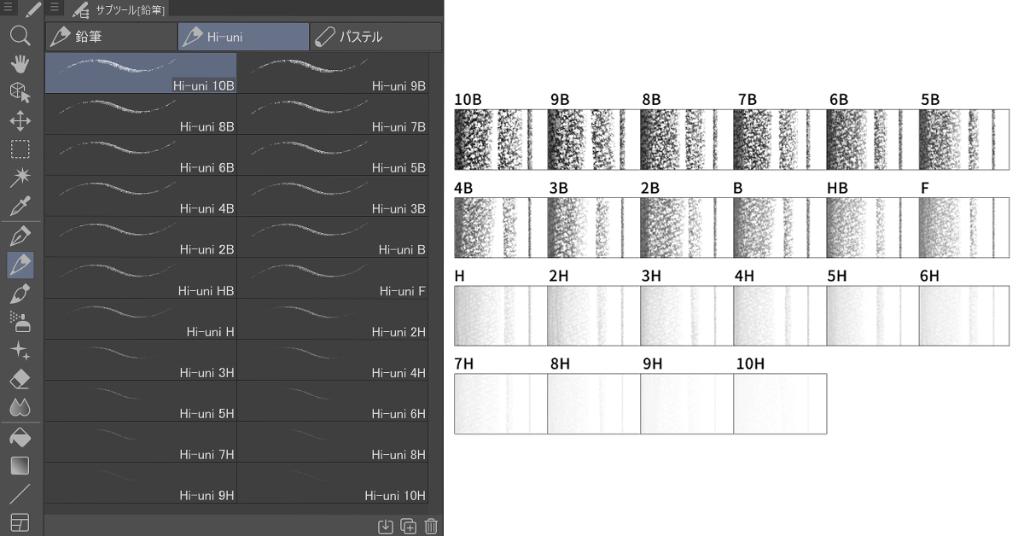Select Hi-uni 2B sub tool
The width and height of the screenshot is (1024, 536).
pyautogui.click(x=140, y=238)
